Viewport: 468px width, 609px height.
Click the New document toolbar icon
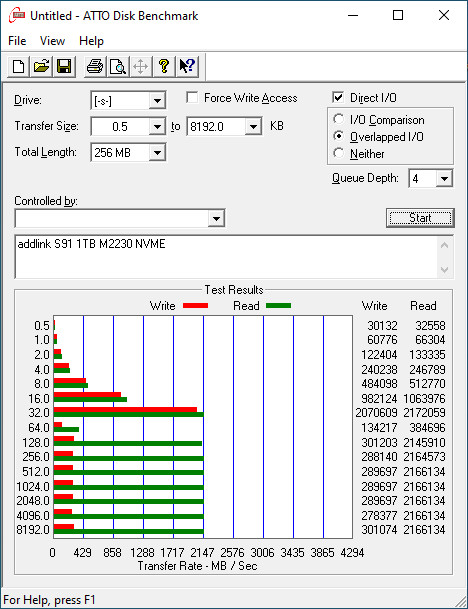[18, 66]
